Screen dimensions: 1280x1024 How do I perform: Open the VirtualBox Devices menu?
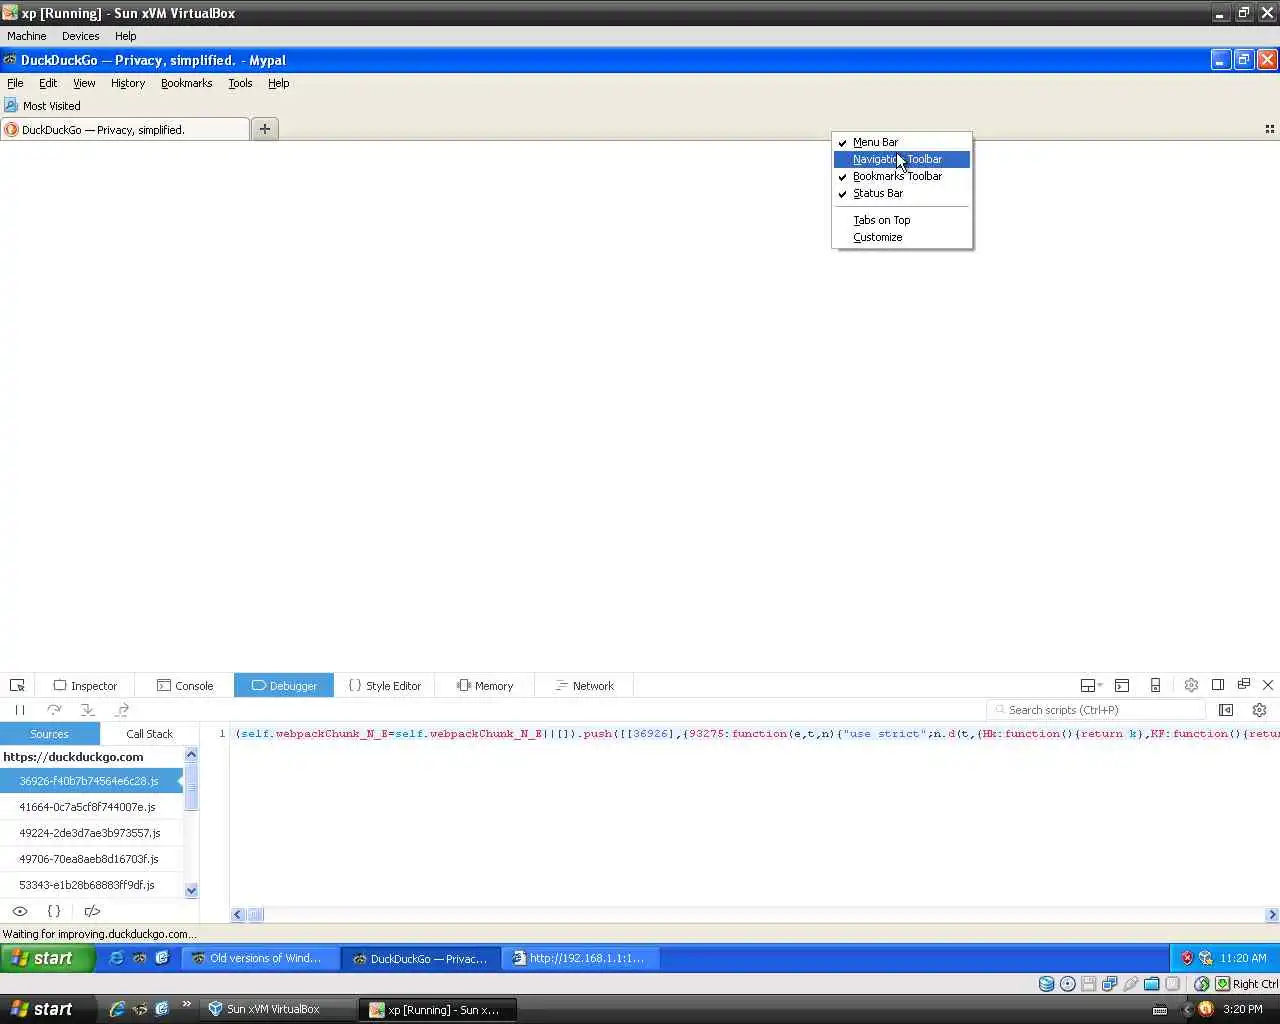point(80,36)
